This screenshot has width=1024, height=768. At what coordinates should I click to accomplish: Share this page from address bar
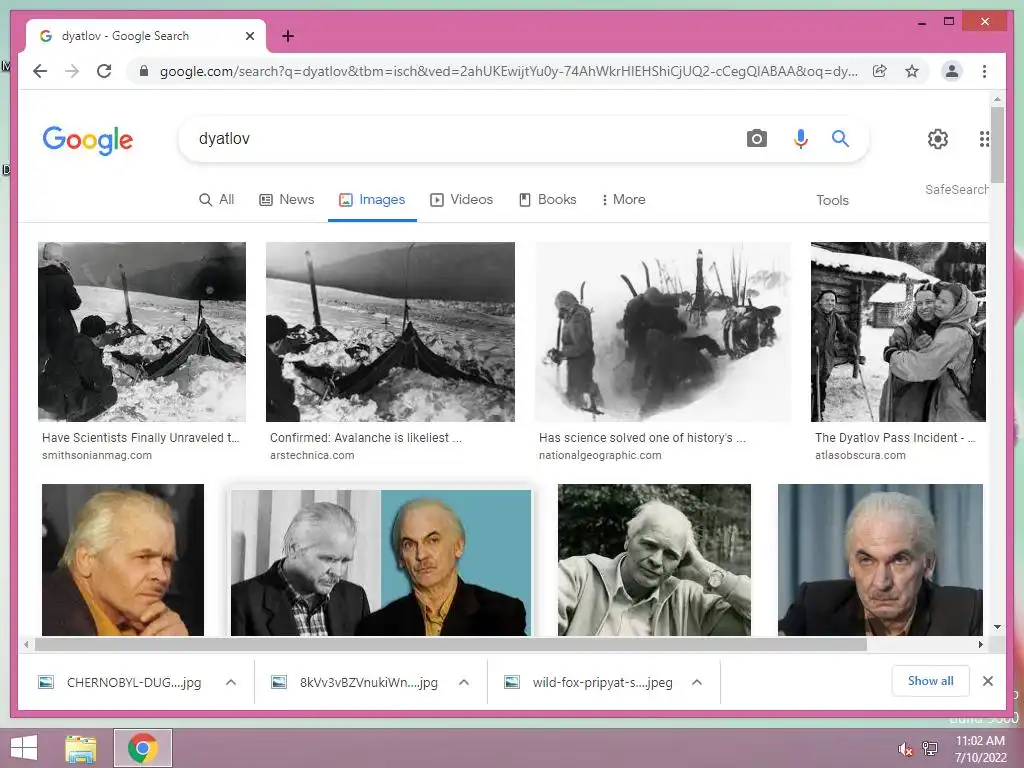pyautogui.click(x=880, y=71)
